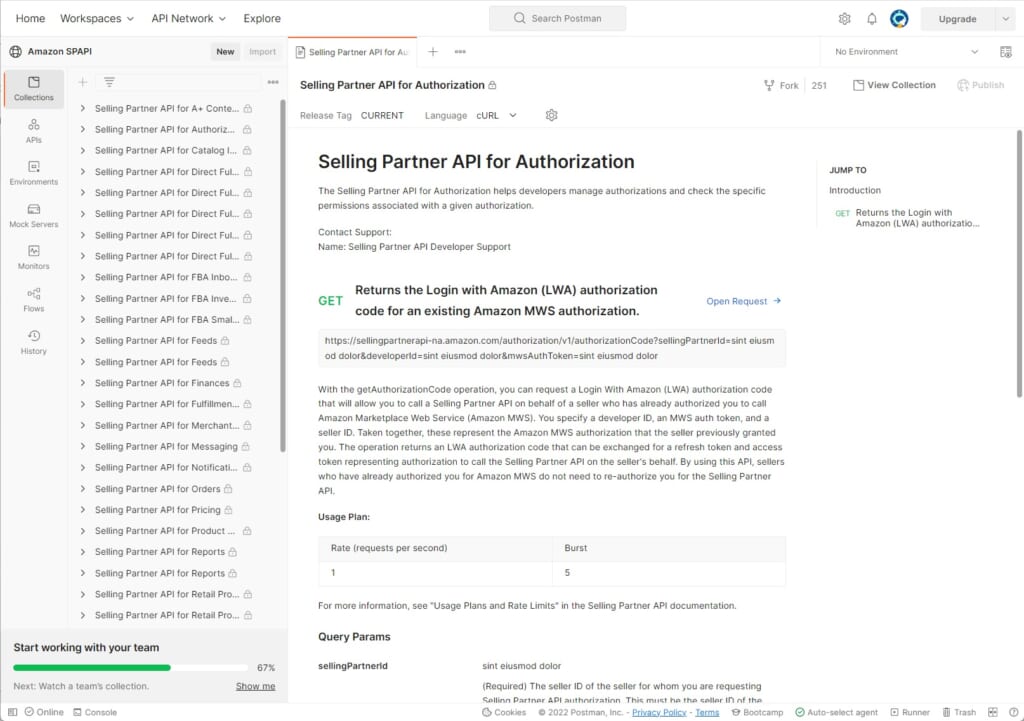Open the No Environment selector
This screenshot has width=1024, height=721.
pos(906,52)
